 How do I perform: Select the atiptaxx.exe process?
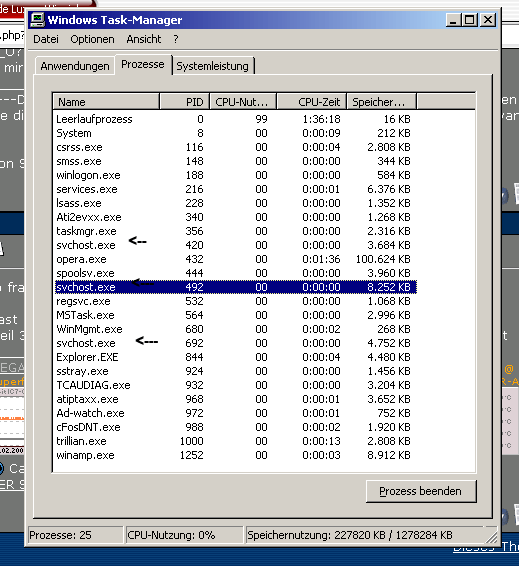tap(236, 399)
